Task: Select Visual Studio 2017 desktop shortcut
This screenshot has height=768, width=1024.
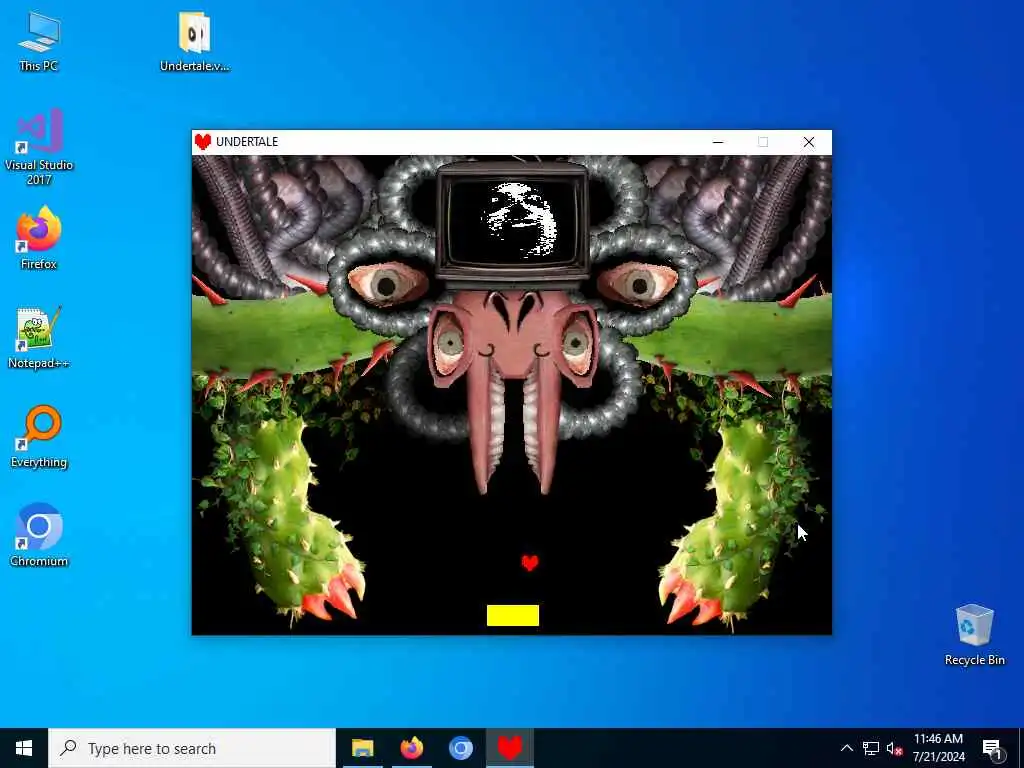Action: click(x=39, y=147)
